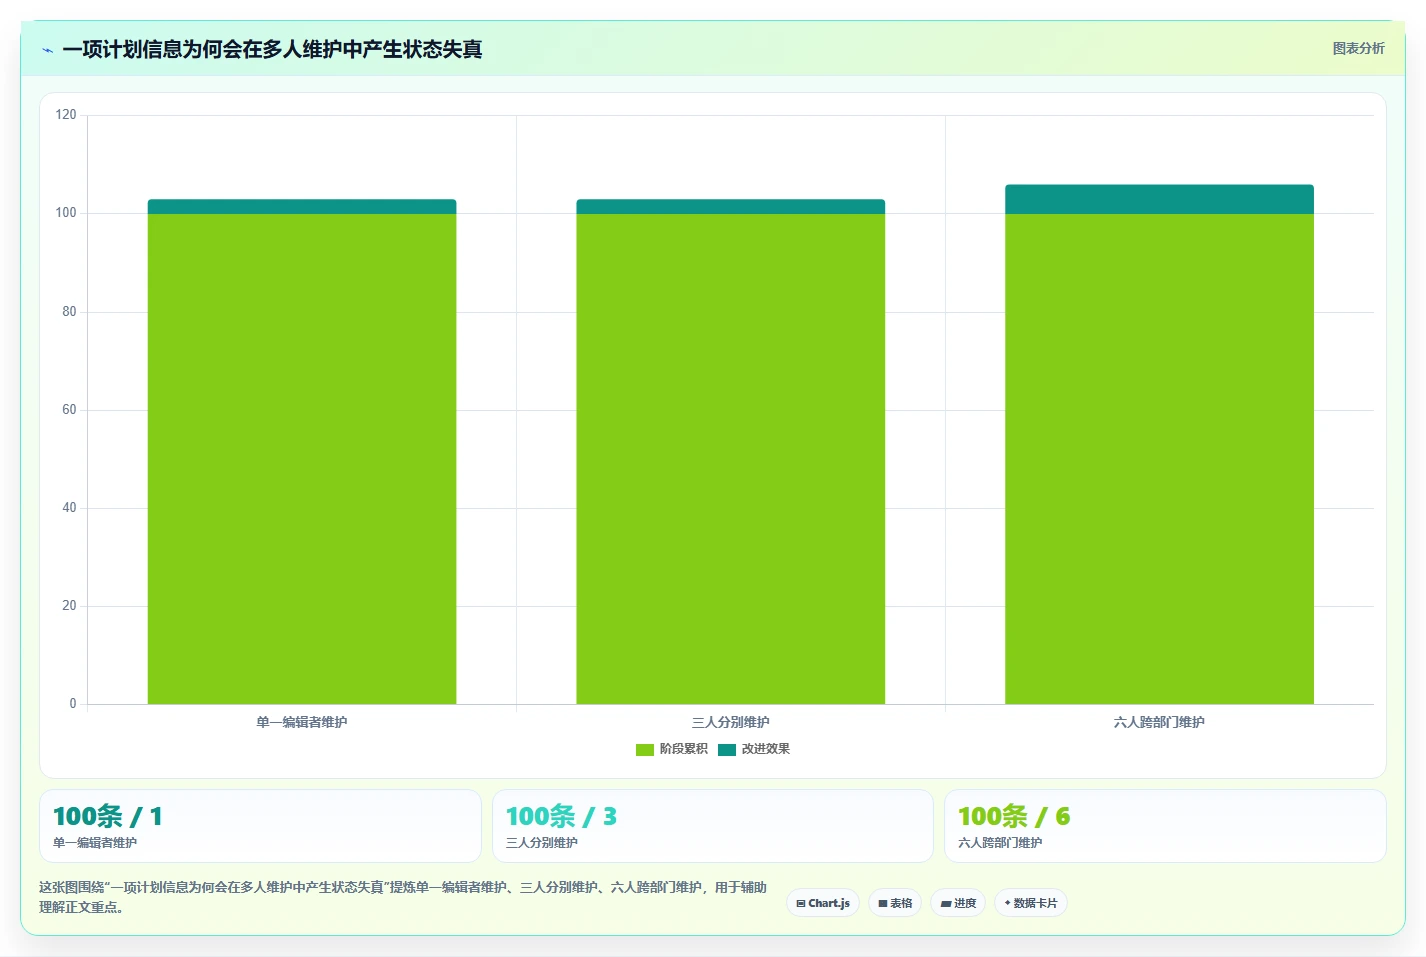Click the y-axis value 100
The width and height of the screenshot is (1426, 957).
66,213
